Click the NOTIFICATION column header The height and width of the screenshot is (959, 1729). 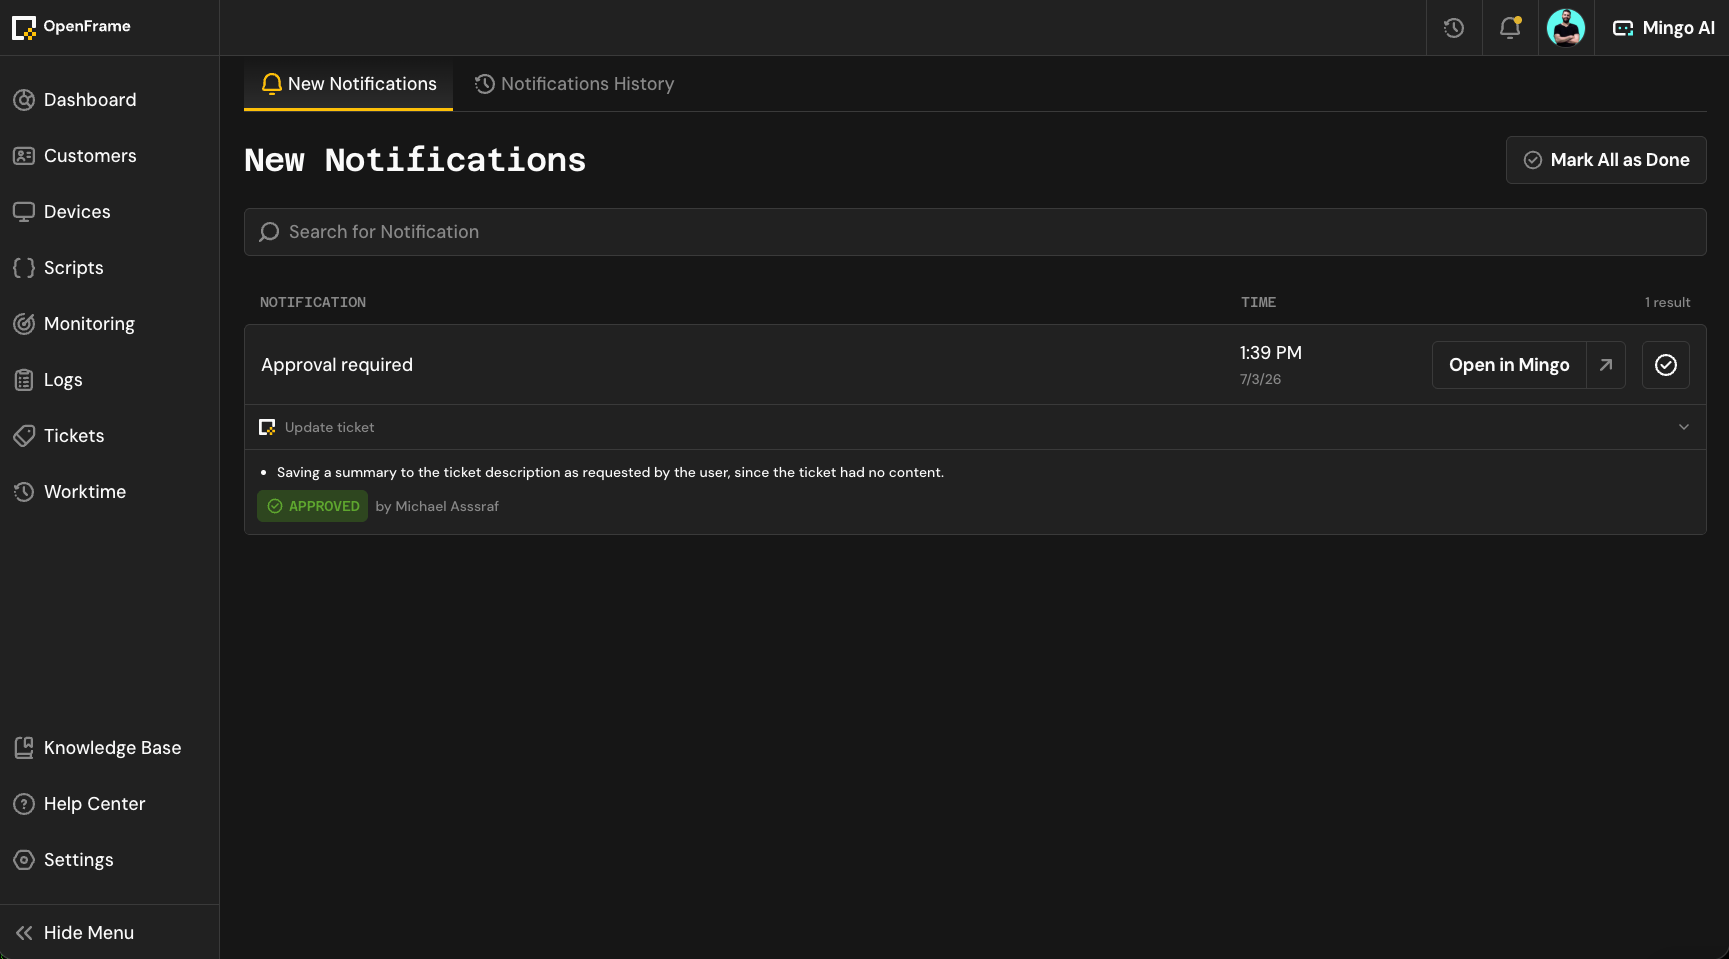pos(313,302)
